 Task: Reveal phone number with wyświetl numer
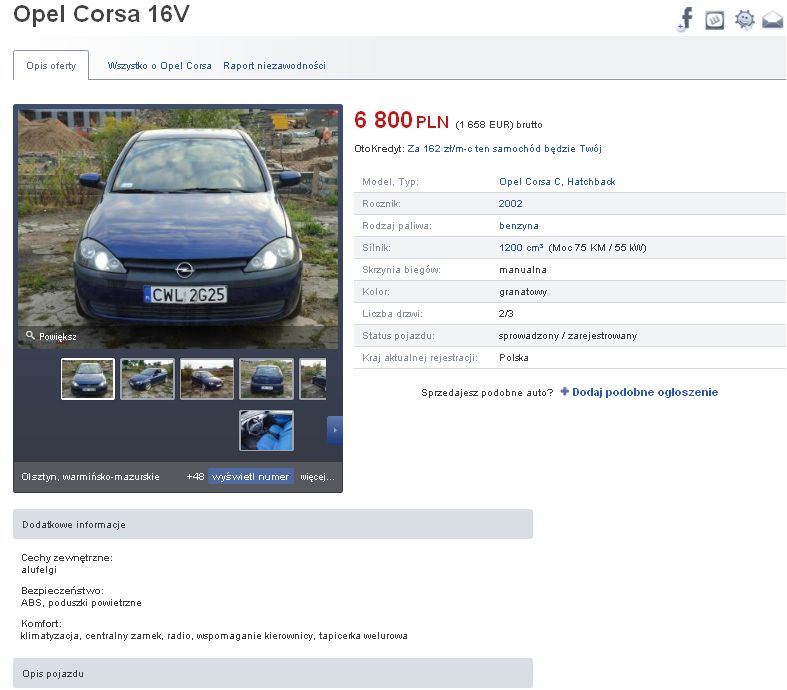point(250,476)
